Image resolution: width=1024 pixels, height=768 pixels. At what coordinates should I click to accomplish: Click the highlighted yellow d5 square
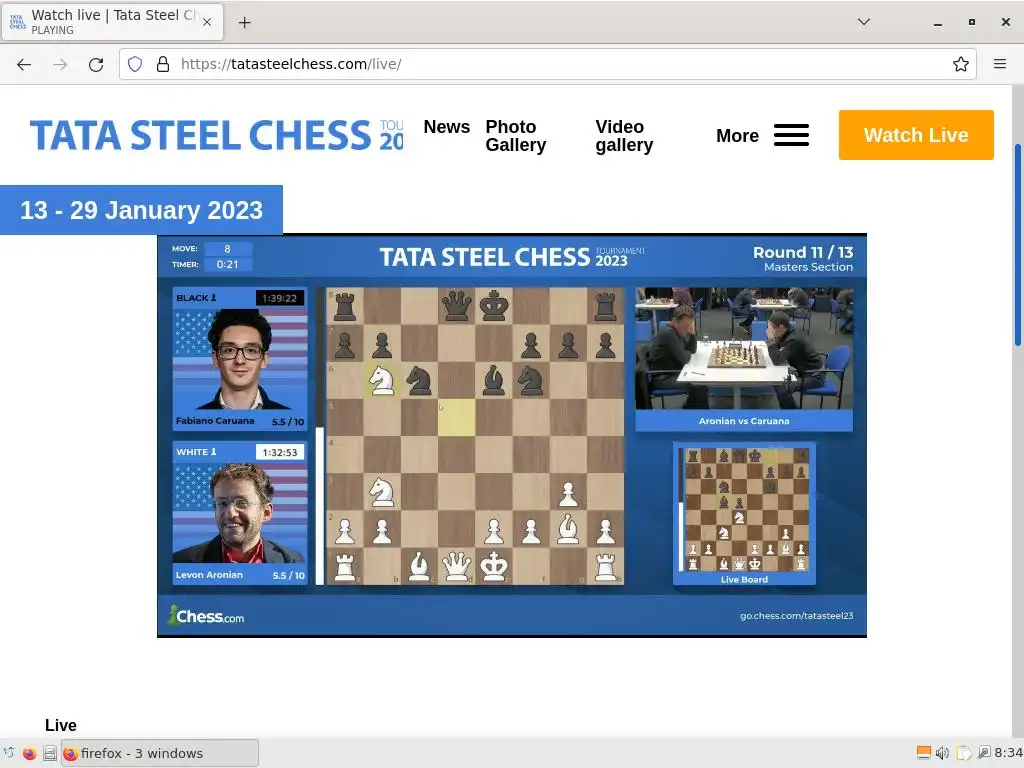pos(456,417)
